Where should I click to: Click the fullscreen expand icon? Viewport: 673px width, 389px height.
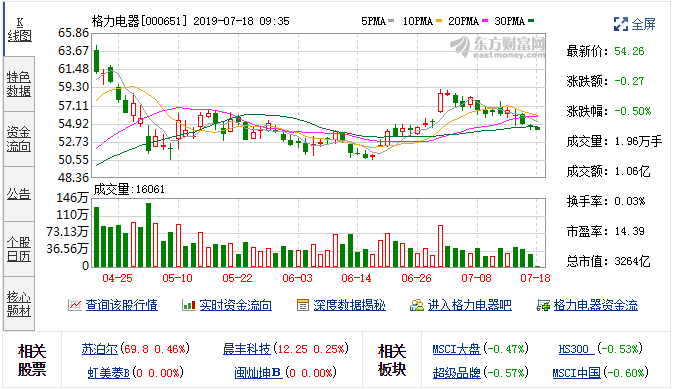[621, 24]
